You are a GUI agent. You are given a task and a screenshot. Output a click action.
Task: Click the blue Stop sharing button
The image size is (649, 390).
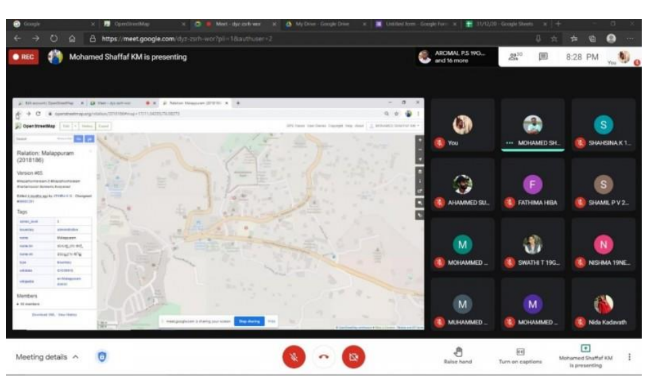pos(249,321)
